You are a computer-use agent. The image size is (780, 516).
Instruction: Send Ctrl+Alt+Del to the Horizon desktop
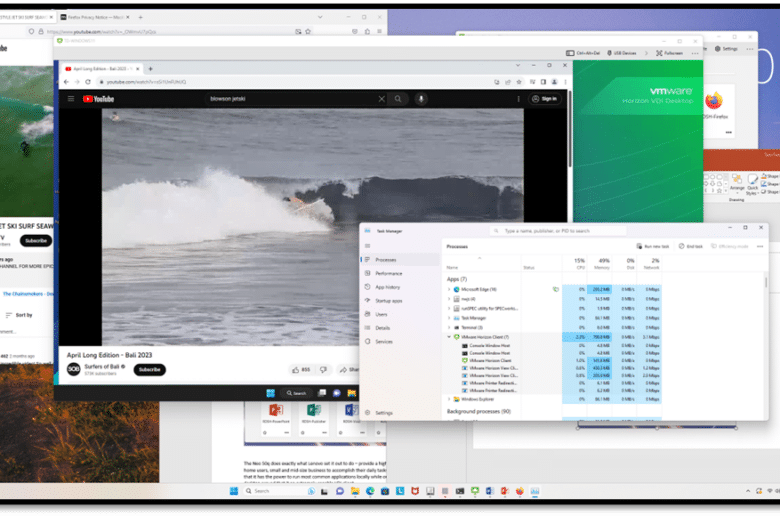coord(583,53)
